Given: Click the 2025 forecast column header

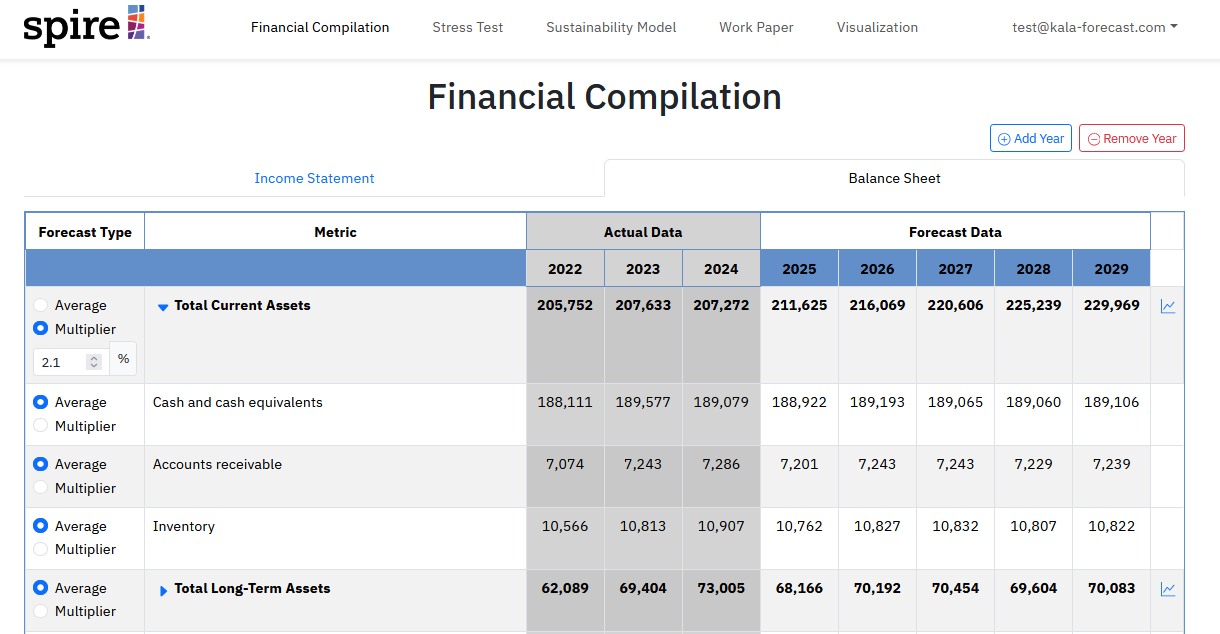Looking at the screenshot, I should (799, 268).
